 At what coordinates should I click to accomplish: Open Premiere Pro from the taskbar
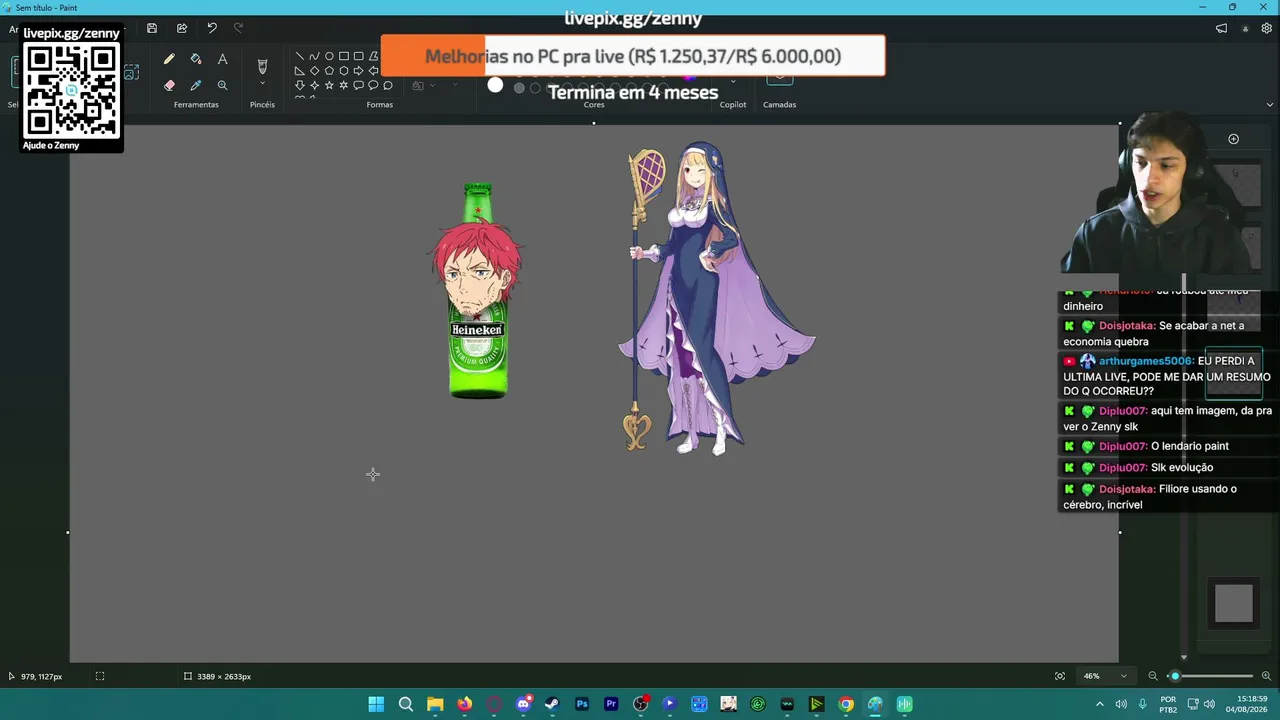pyautogui.click(x=611, y=704)
